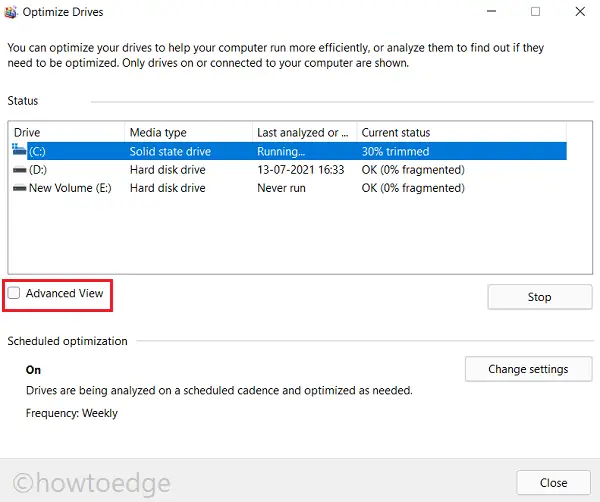Image resolution: width=600 pixels, height=502 pixels.
Task: Click the 30% trimmed status cell
Action: click(x=395, y=152)
